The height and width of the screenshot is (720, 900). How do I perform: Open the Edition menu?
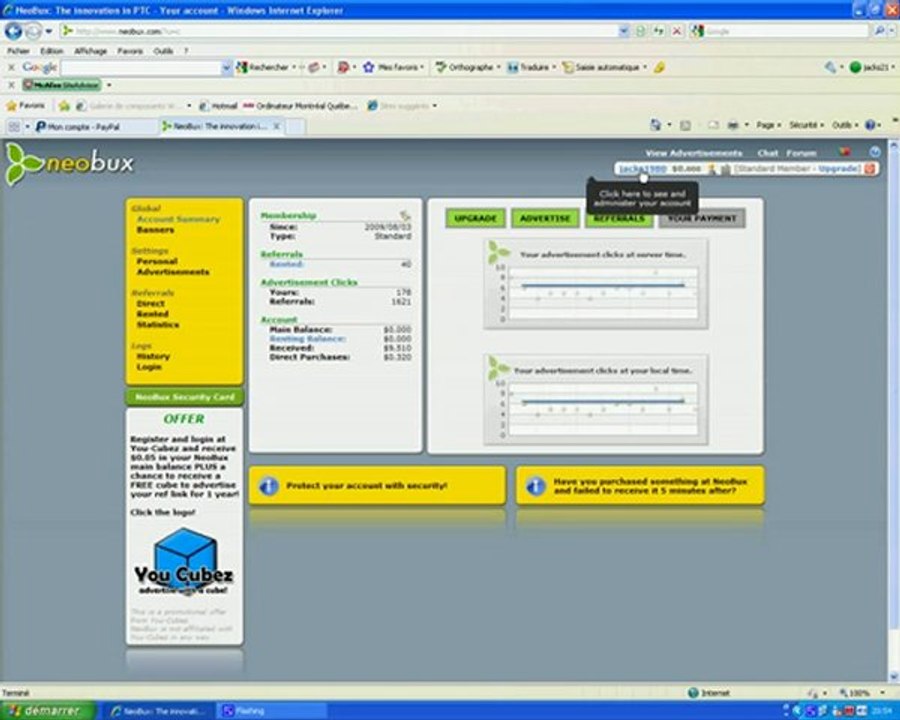[52, 51]
